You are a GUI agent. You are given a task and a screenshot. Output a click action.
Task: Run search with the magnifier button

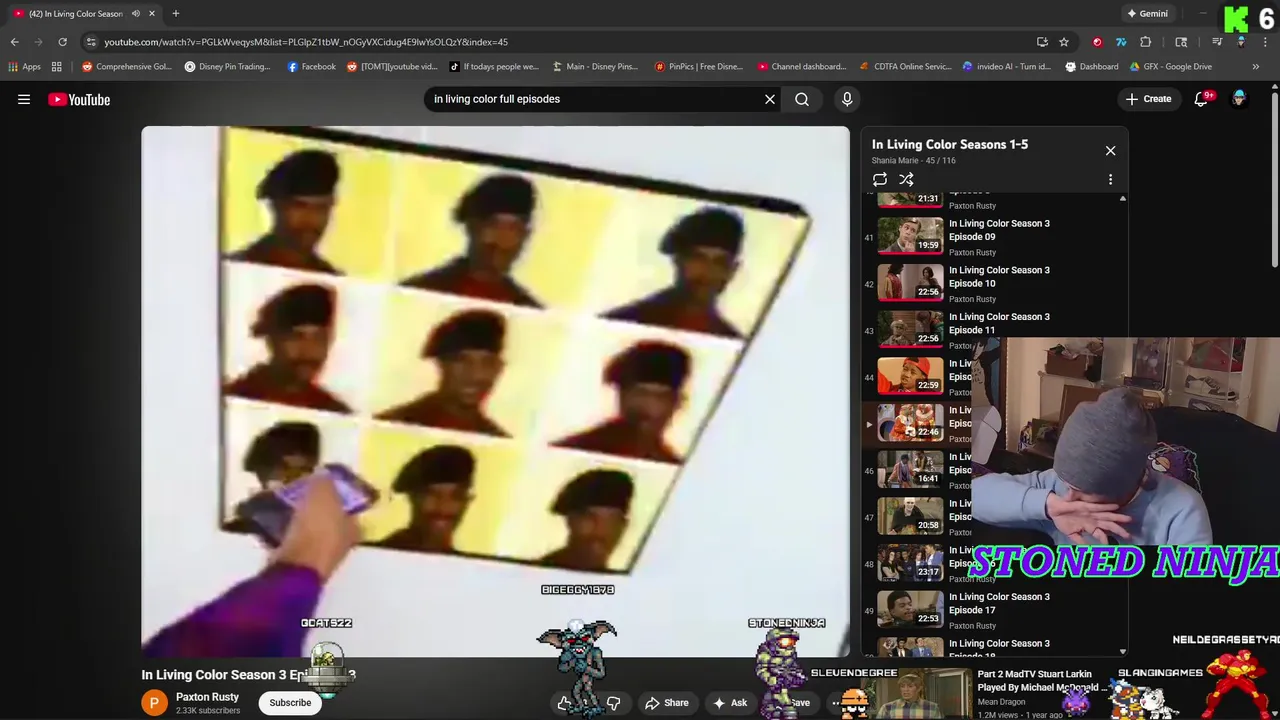(802, 99)
